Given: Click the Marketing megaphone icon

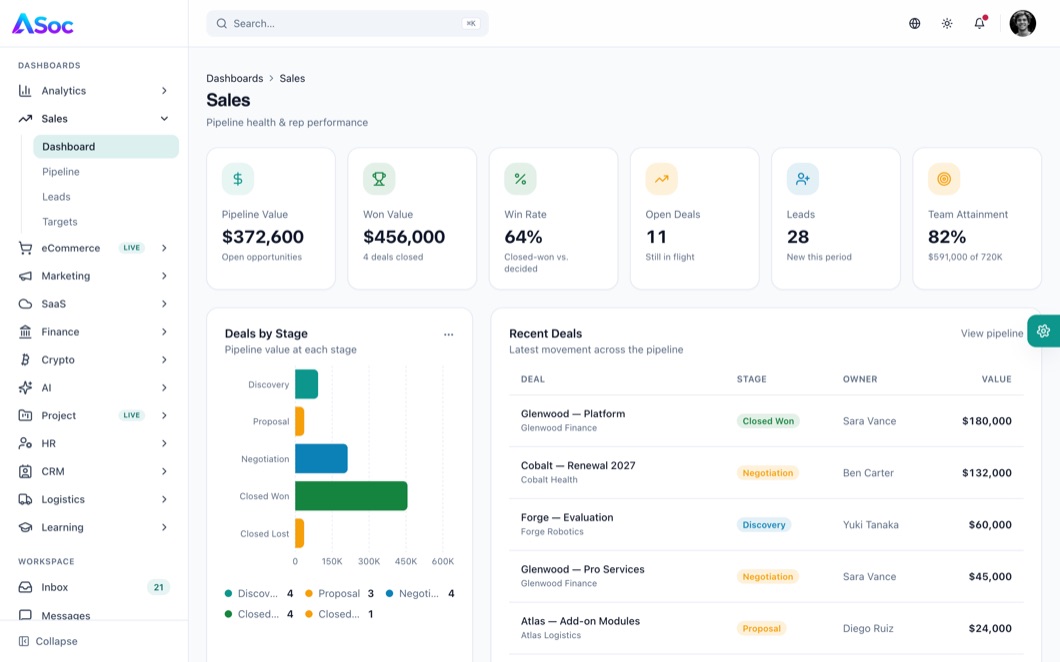Looking at the screenshot, I should pos(25,276).
